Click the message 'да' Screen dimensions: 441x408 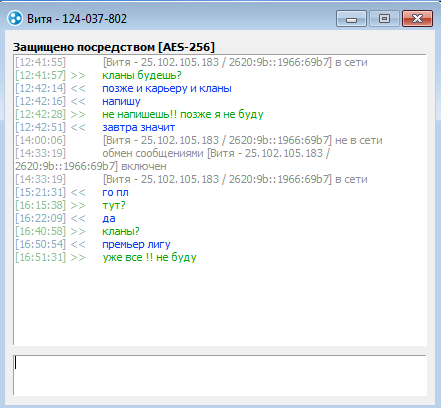(109, 218)
